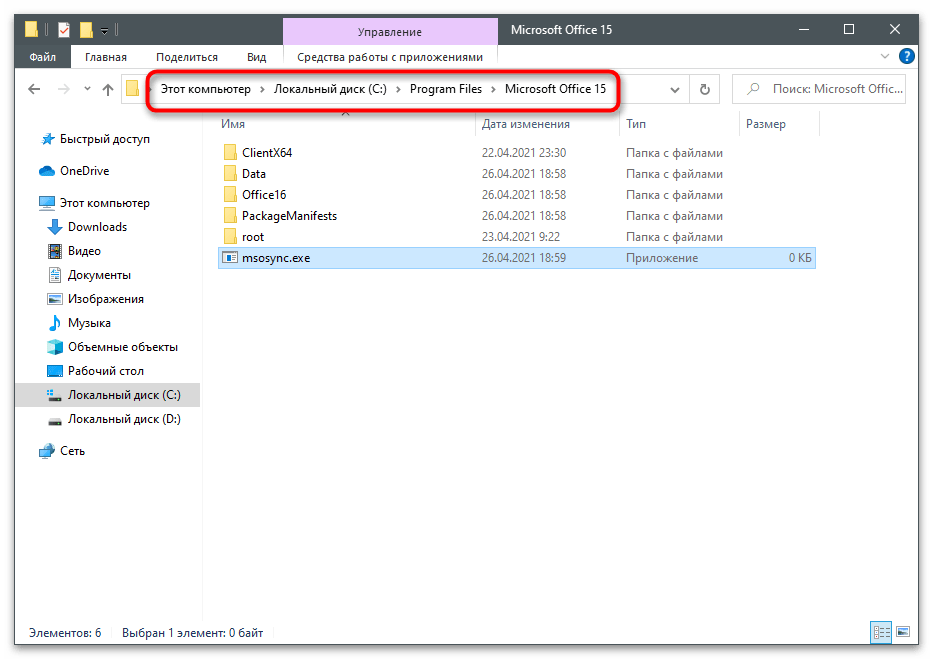This screenshot has width=933, height=659.
Task: Click the root folder icon
Action: point(230,237)
